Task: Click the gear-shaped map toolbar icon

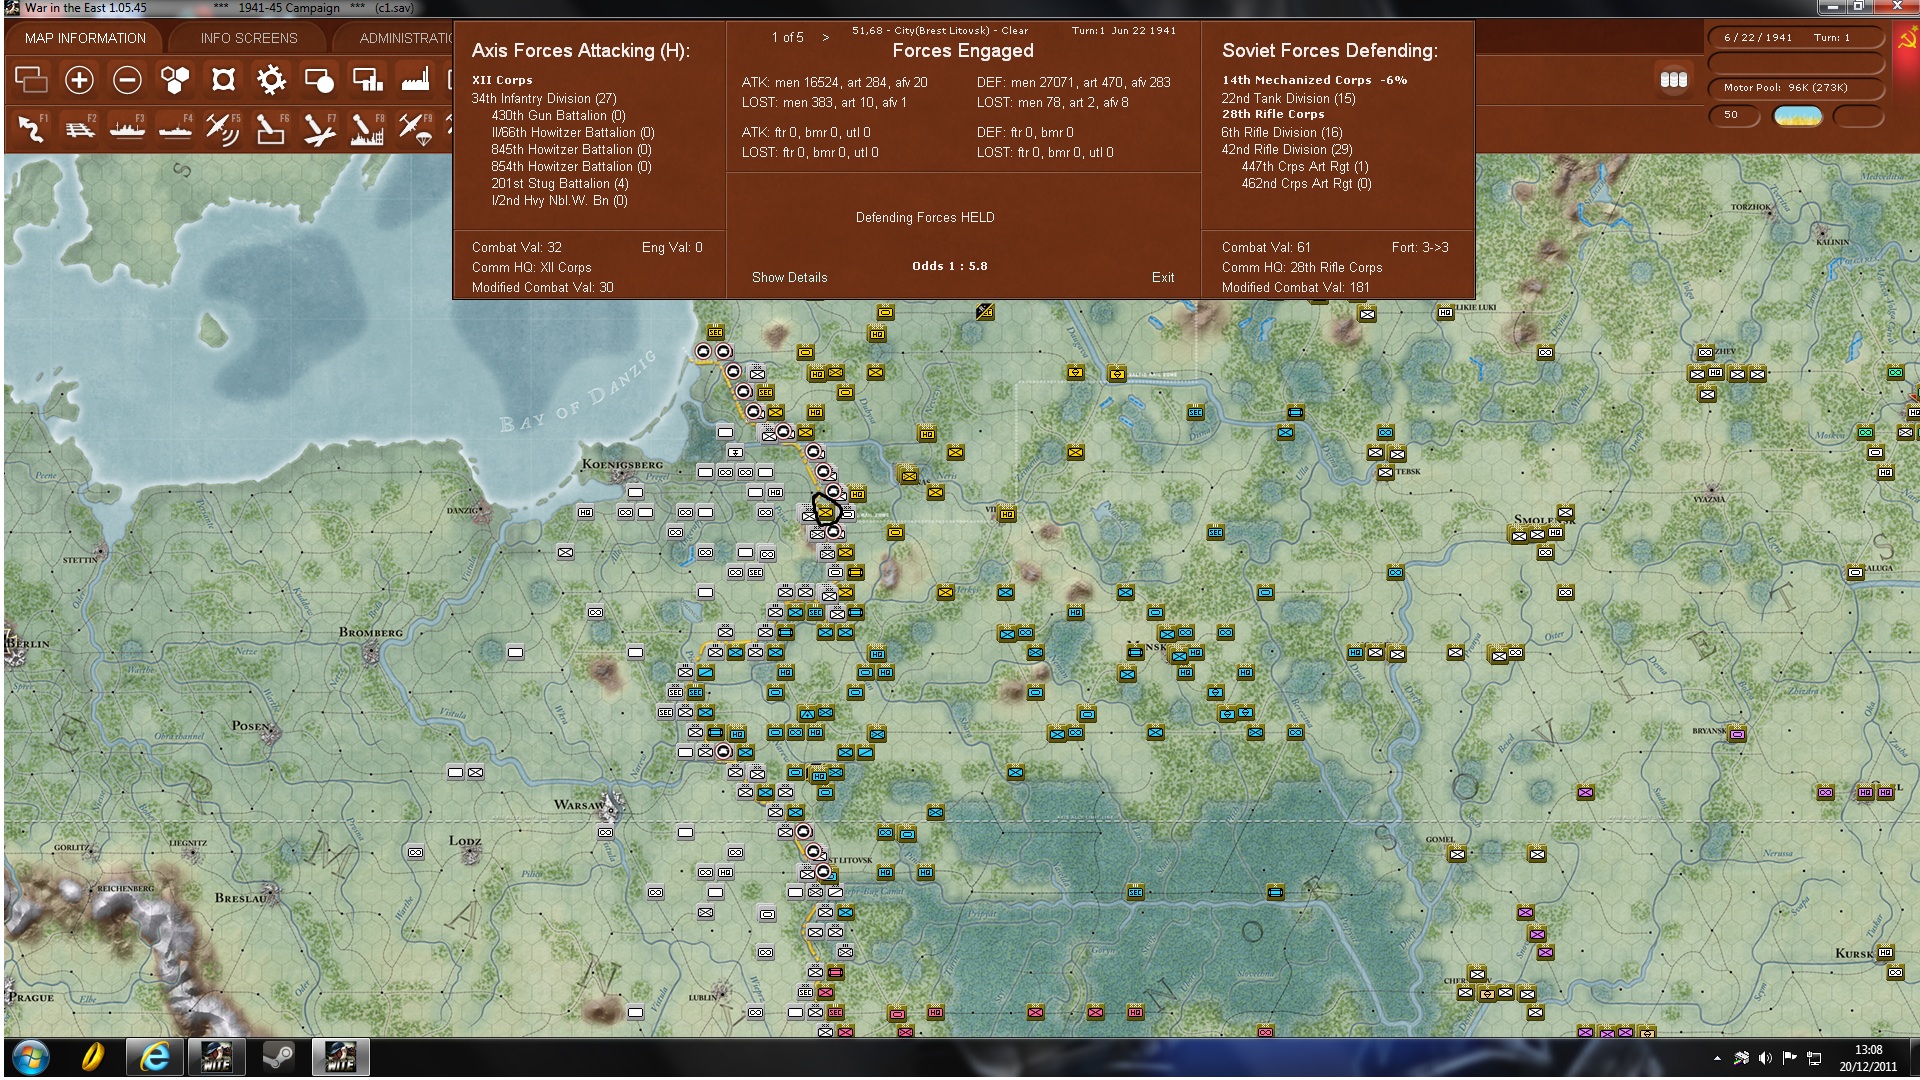Action: (271, 79)
